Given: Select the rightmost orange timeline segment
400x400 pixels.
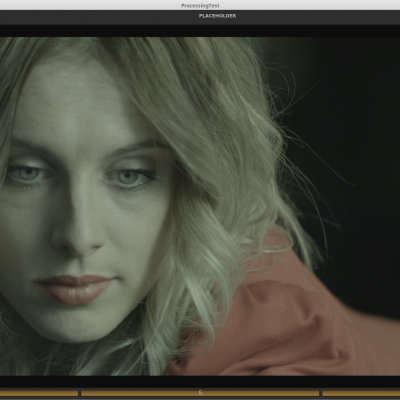Looking at the screenshot, I should 361,393.
